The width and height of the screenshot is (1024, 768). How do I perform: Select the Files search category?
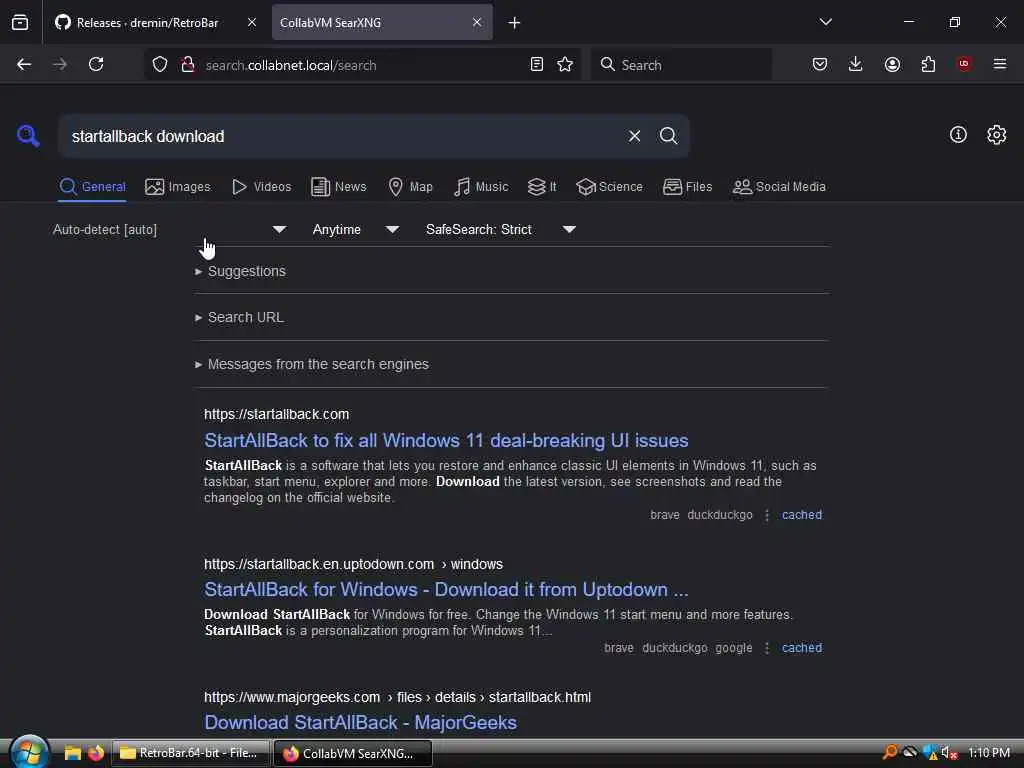tap(687, 187)
